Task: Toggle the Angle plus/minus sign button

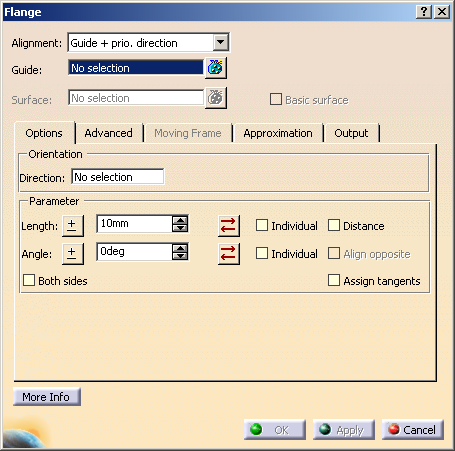Action: click(x=73, y=254)
